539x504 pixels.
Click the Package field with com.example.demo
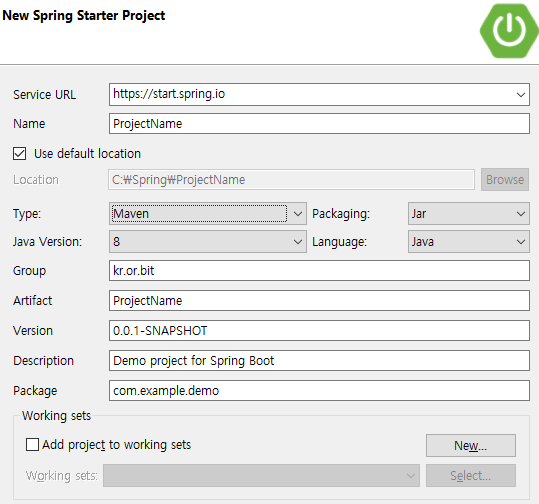click(x=319, y=390)
